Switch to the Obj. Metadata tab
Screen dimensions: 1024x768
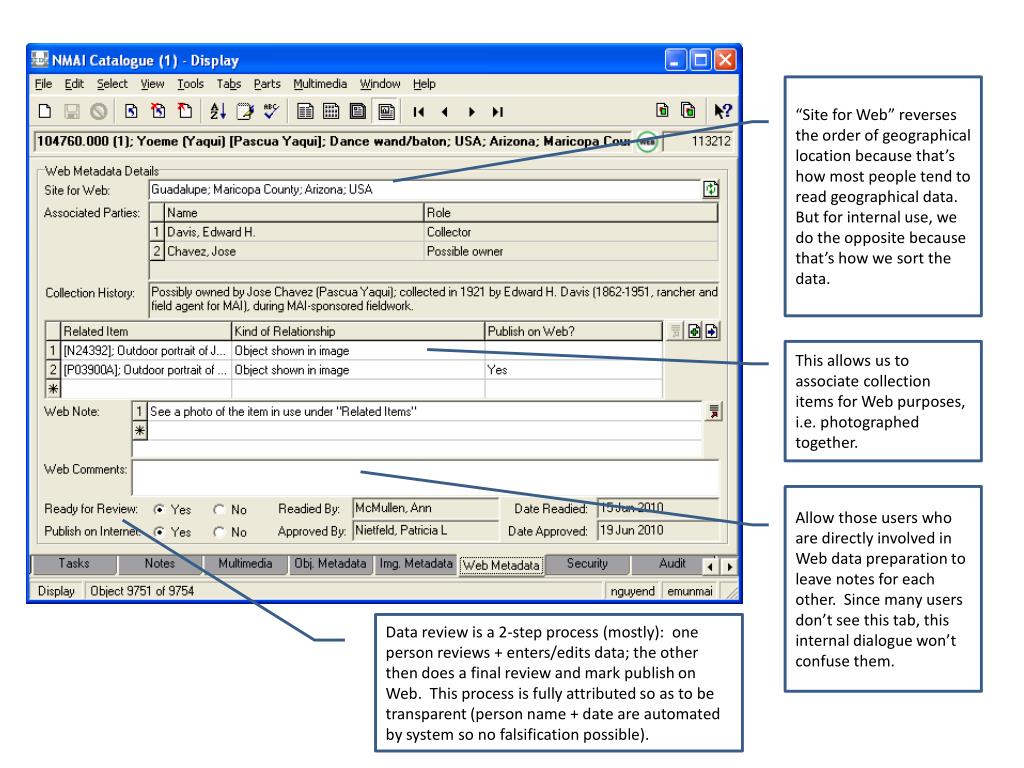(x=330, y=564)
